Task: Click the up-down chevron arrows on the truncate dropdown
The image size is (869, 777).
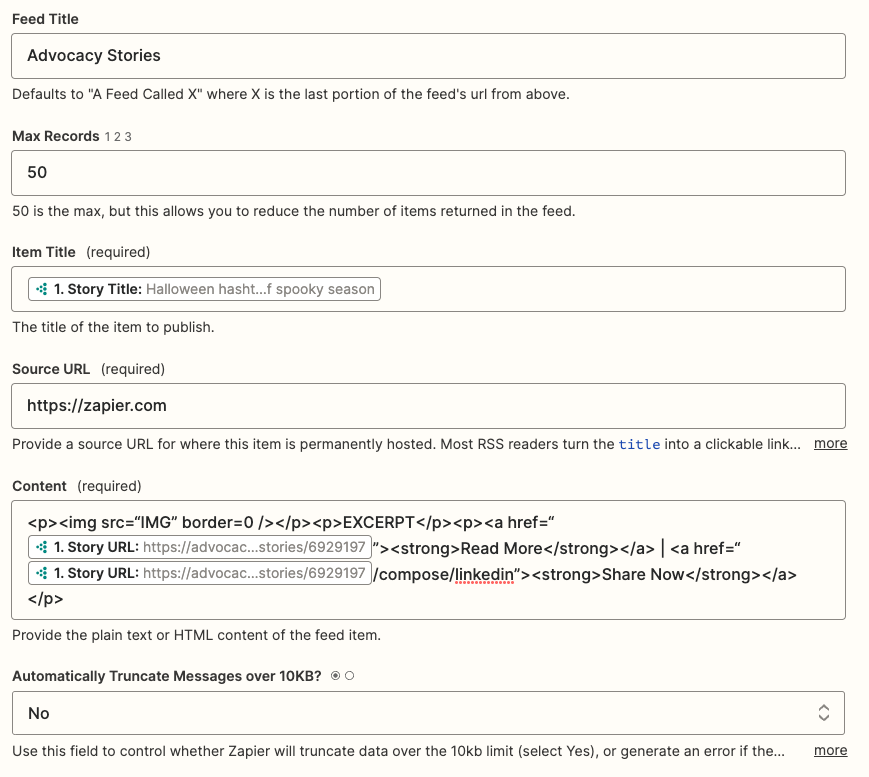Action: [824, 713]
